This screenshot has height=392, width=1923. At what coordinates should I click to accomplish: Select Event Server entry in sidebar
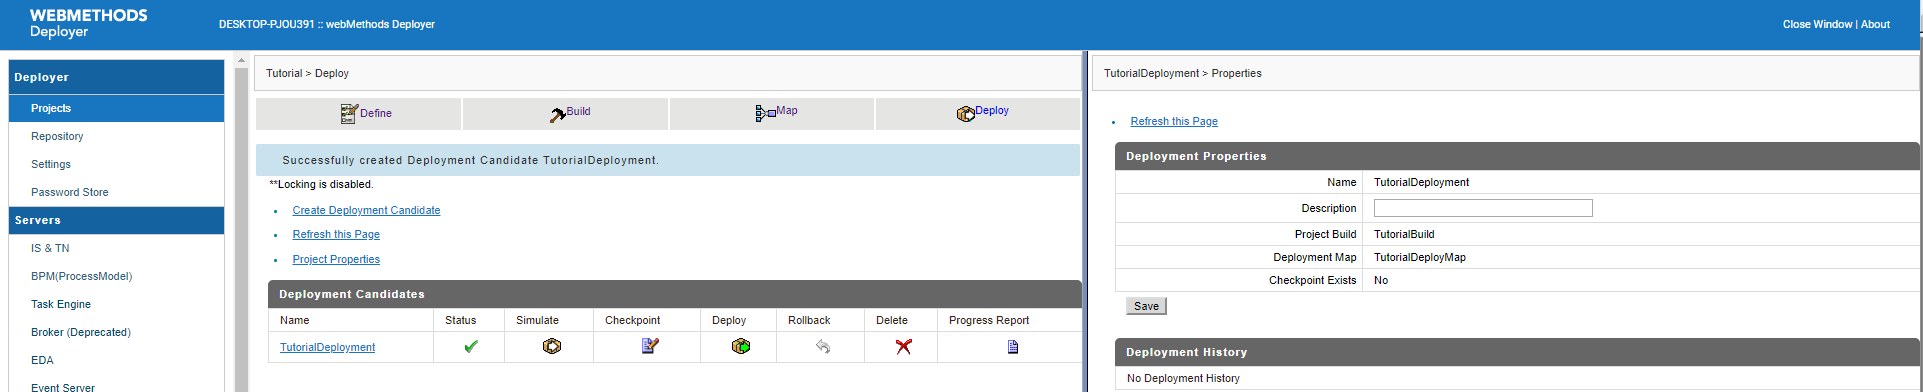click(63, 387)
